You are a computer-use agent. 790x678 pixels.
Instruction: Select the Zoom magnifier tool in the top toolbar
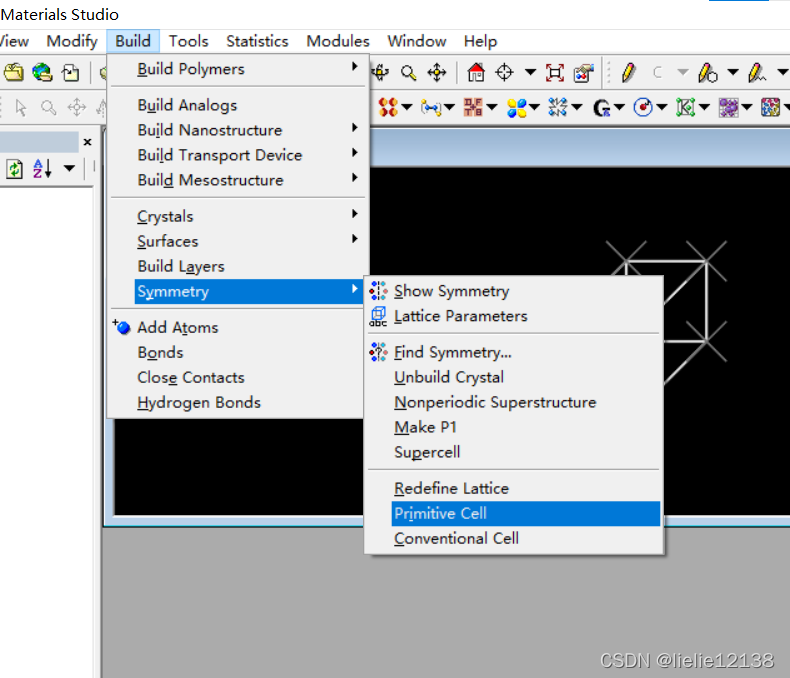coord(409,73)
